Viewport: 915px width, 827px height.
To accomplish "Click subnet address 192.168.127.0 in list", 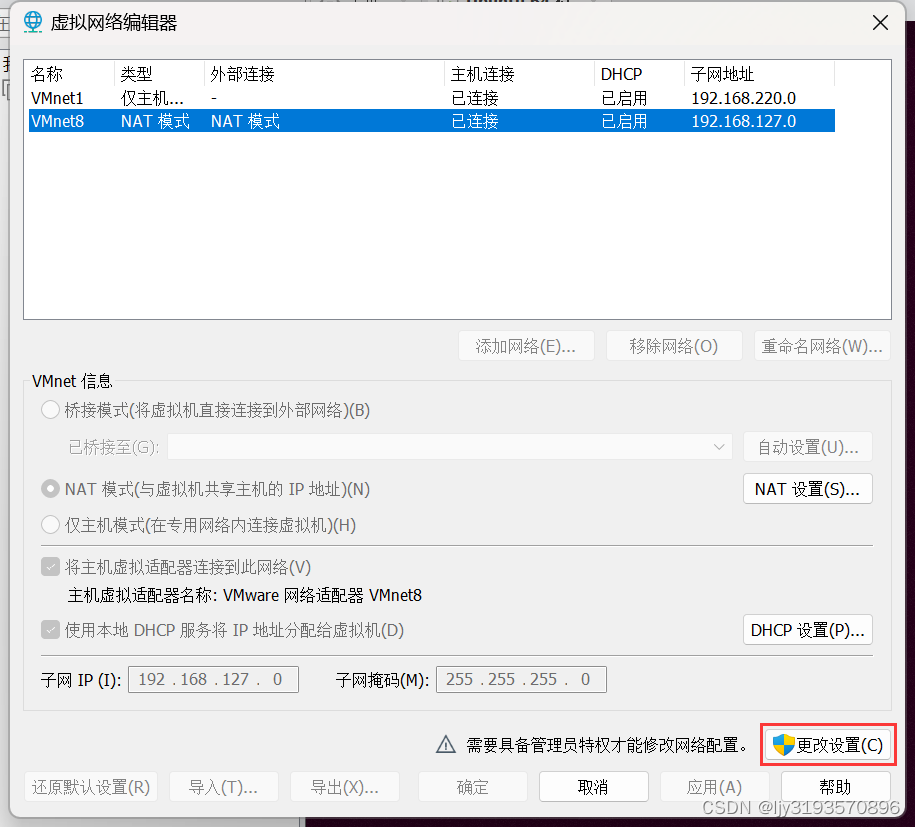I will coord(743,121).
